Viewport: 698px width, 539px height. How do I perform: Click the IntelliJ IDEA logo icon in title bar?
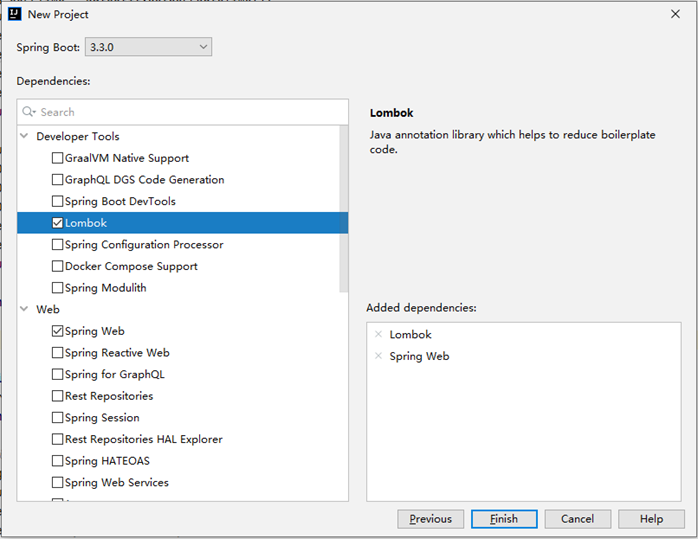point(15,14)
